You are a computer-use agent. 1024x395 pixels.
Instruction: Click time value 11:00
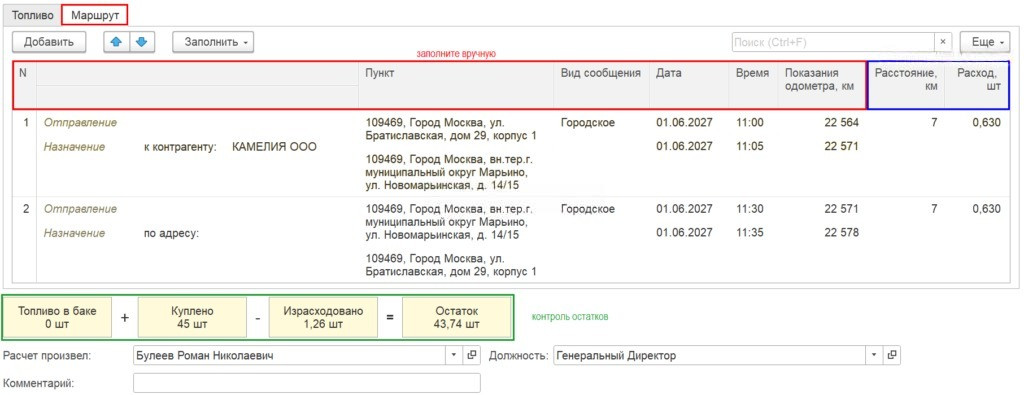coord(750,122)
